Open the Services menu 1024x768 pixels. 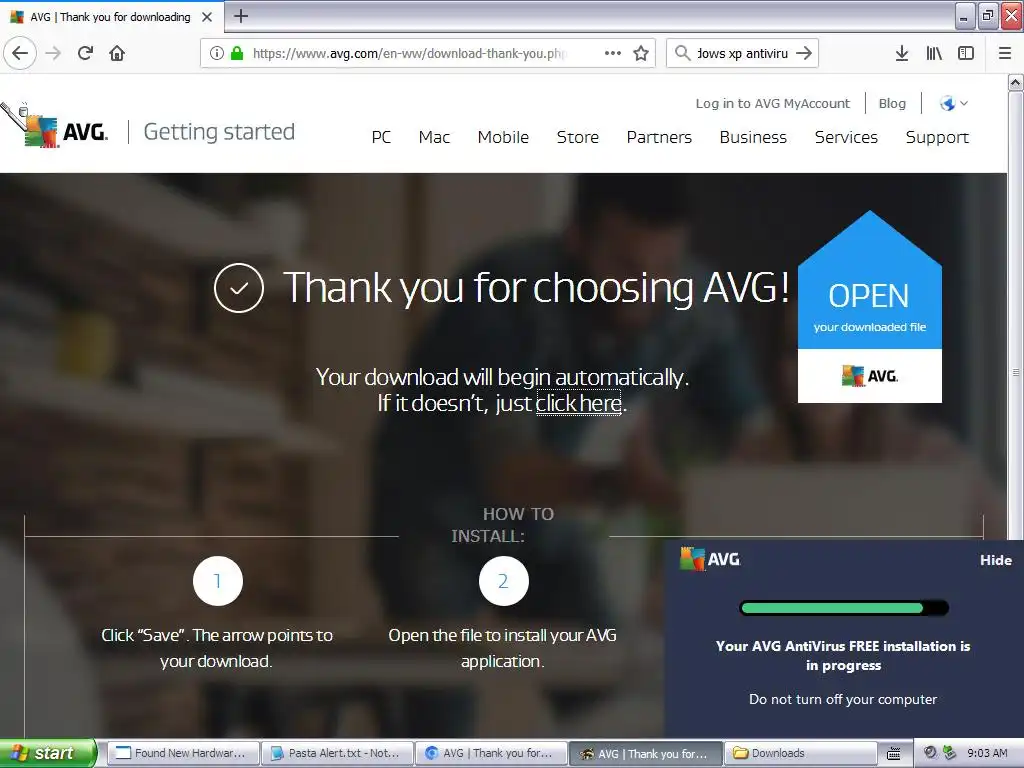pyautogui.click(x=846, y=137)
